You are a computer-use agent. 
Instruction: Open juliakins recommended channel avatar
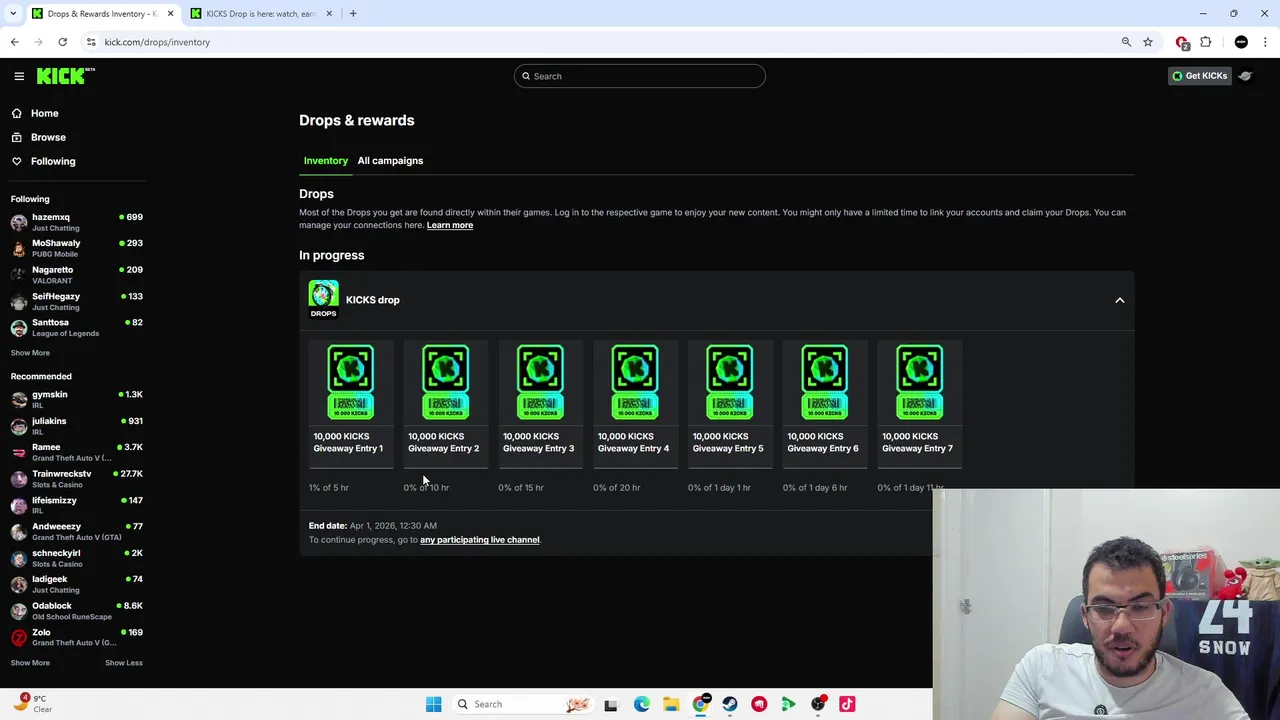(19, 426)
